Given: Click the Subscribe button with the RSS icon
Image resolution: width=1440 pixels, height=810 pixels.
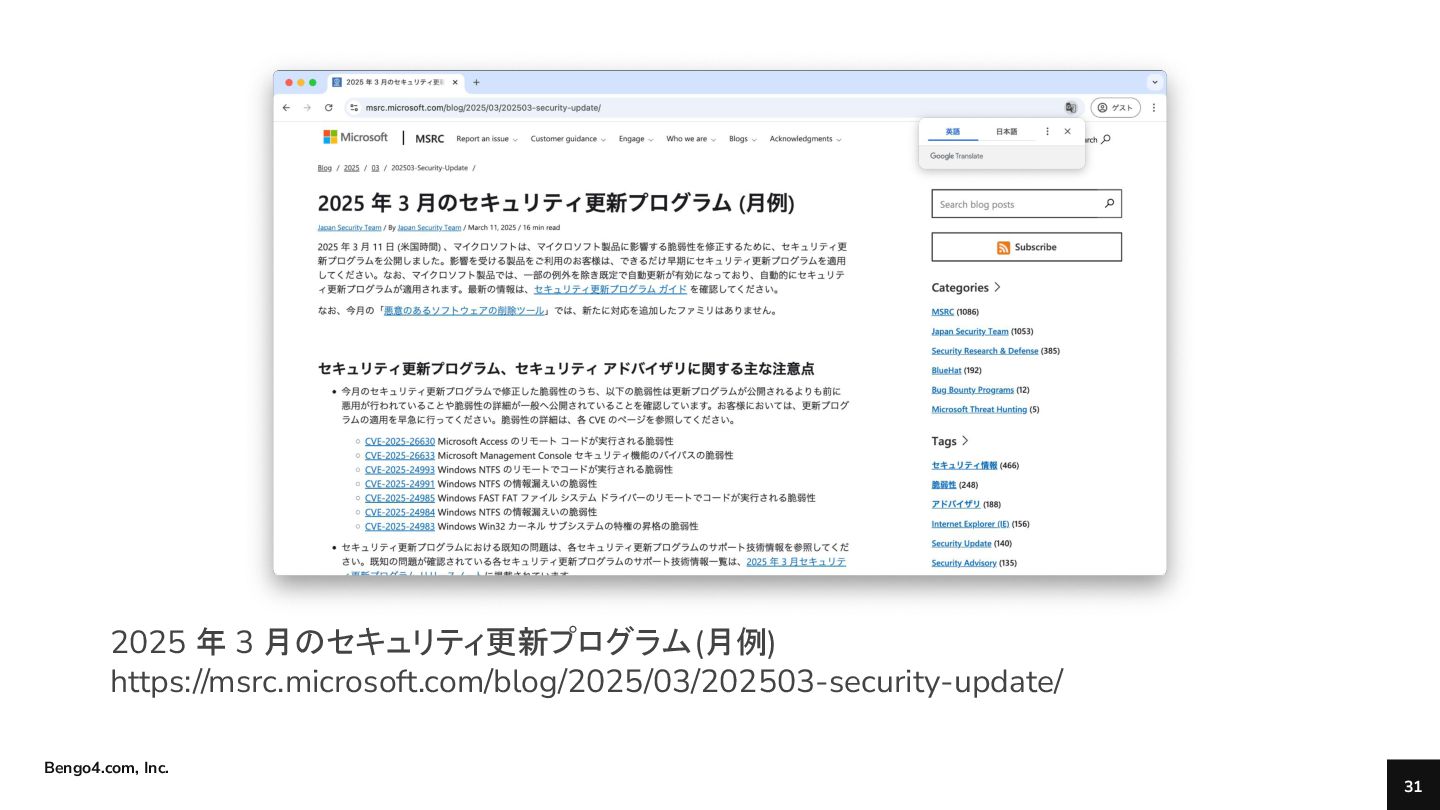Looking at the screenshot, I should pyautogui.click(x=1026, y=247).
